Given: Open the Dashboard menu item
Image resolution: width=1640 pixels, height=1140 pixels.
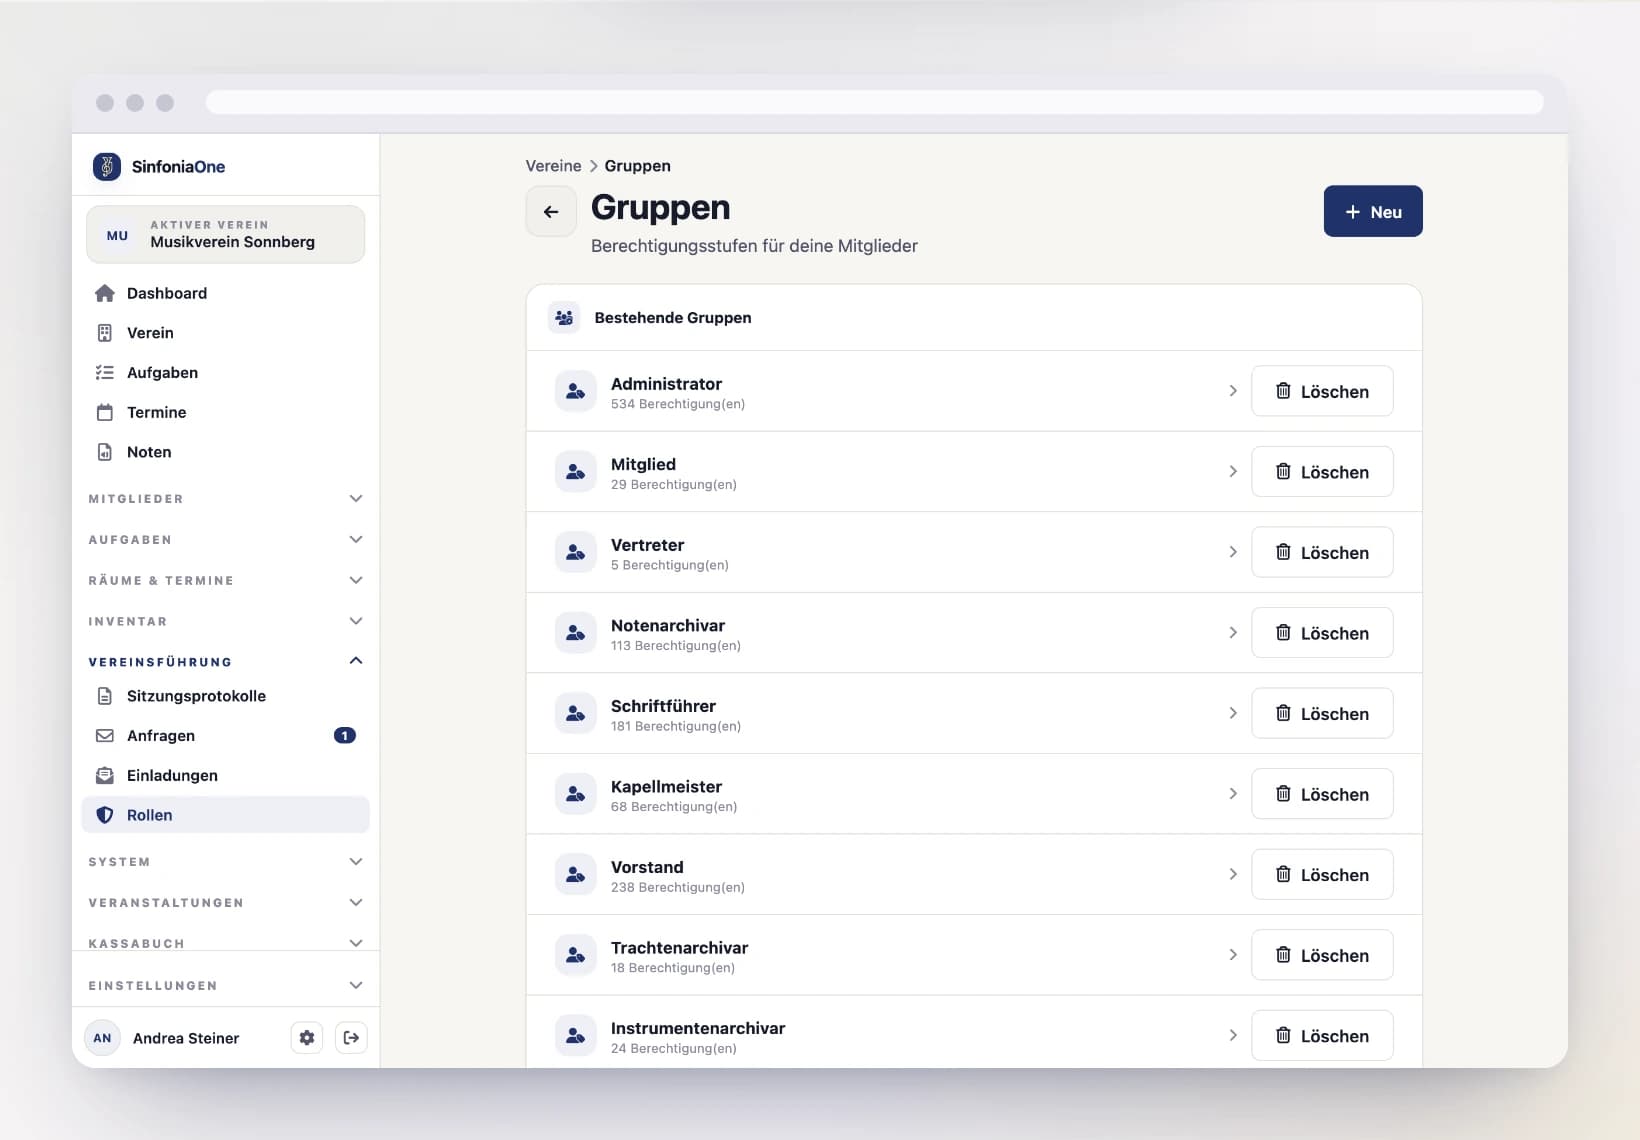Looking at the screenshot, I should [226, 293].
